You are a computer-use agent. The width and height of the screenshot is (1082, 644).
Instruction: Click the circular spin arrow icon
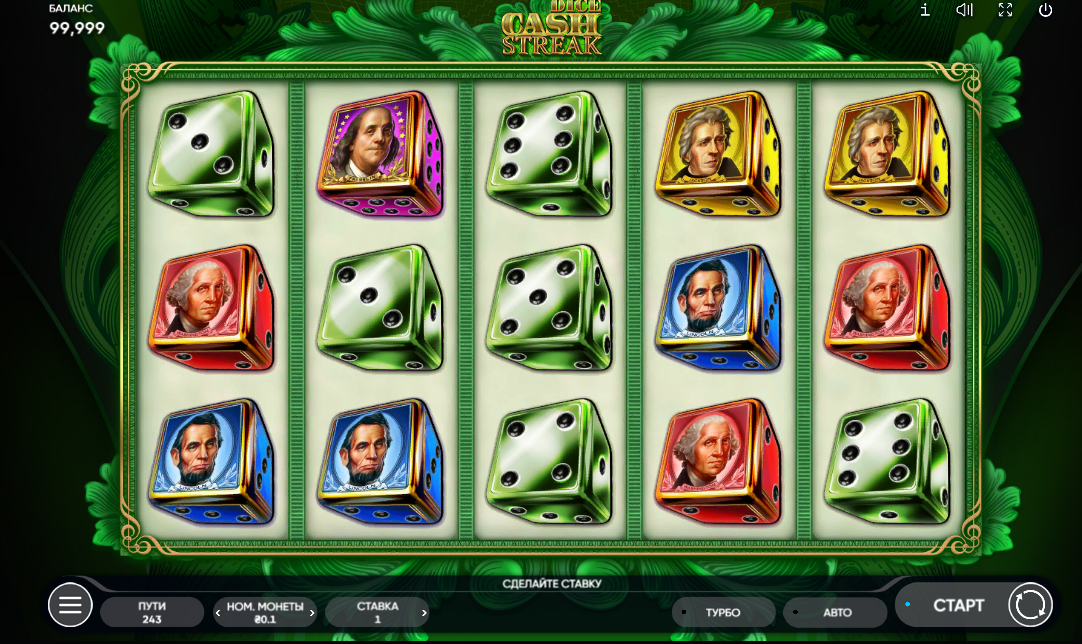click(1030, 605)
